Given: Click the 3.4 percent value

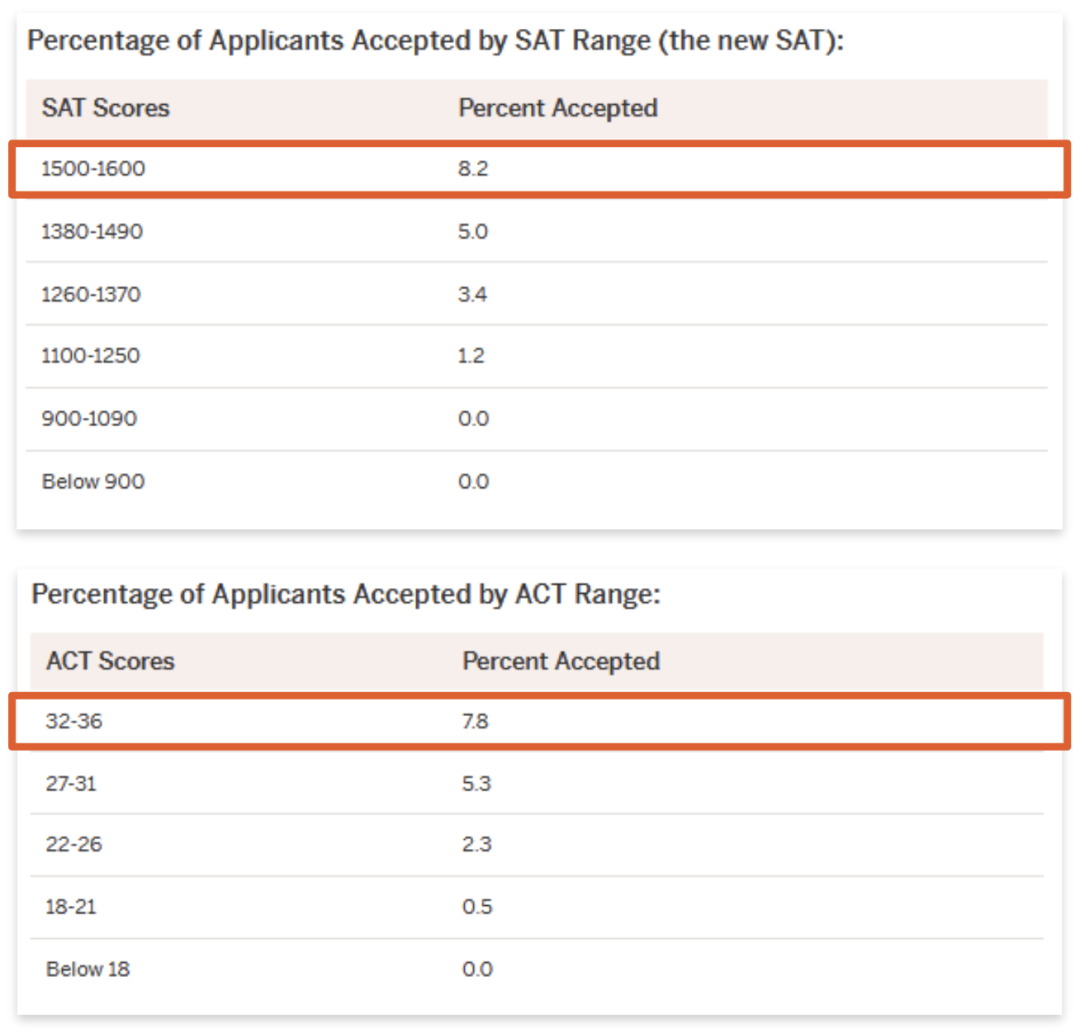Looking at the screenshot, I should (x=472, y=295).
